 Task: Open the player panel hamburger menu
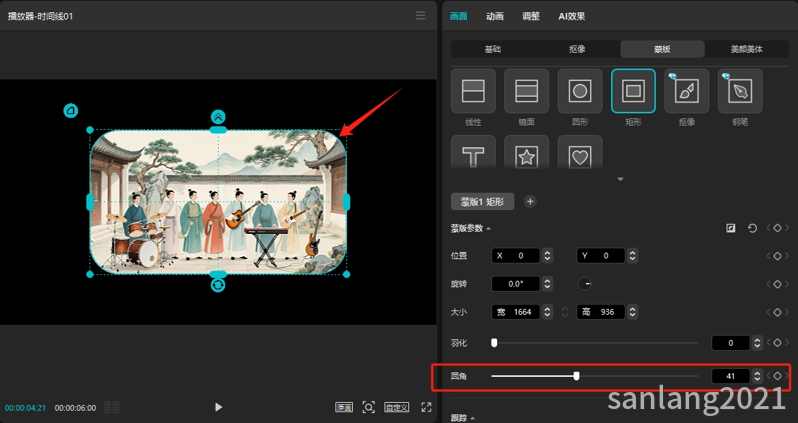[421, 16]
